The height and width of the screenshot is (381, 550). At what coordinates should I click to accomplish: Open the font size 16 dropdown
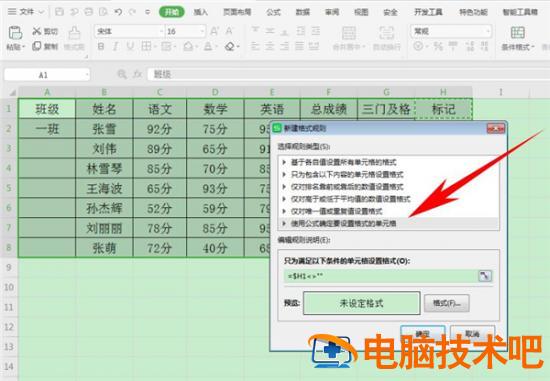click(202, 32)
